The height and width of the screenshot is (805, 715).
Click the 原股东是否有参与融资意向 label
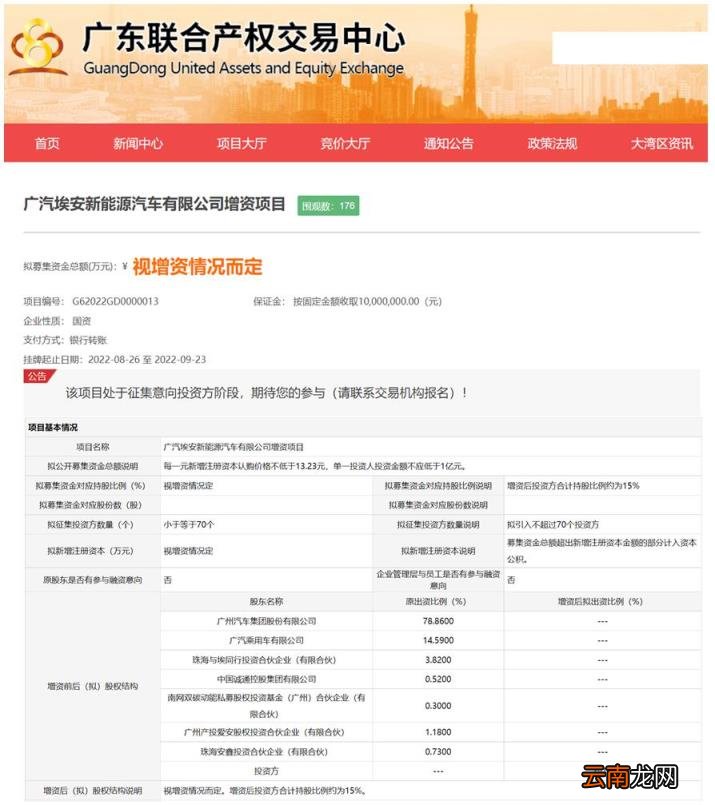point(93,580)
